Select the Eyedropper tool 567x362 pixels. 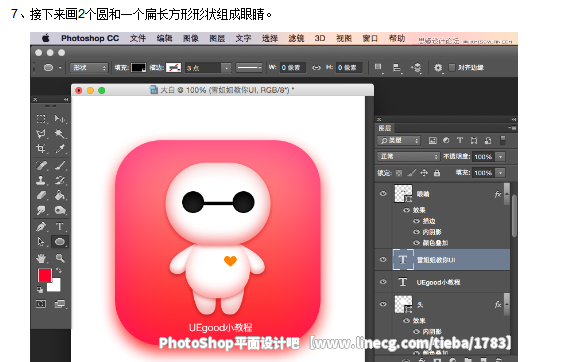(x=60, y=148)
